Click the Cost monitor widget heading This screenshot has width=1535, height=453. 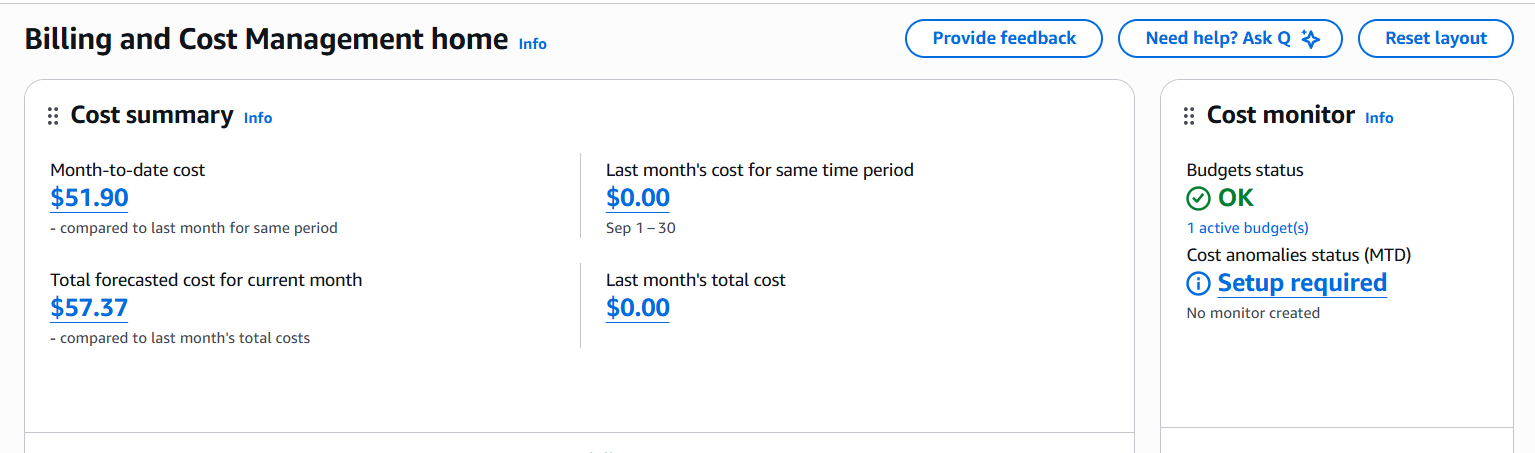click(x=1280, y=116)
